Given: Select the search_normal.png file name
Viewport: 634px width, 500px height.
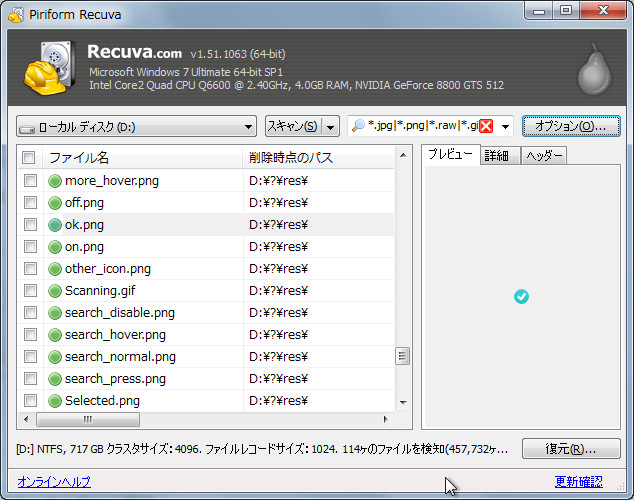Looking at the screenshot, I should pos(120,357).
